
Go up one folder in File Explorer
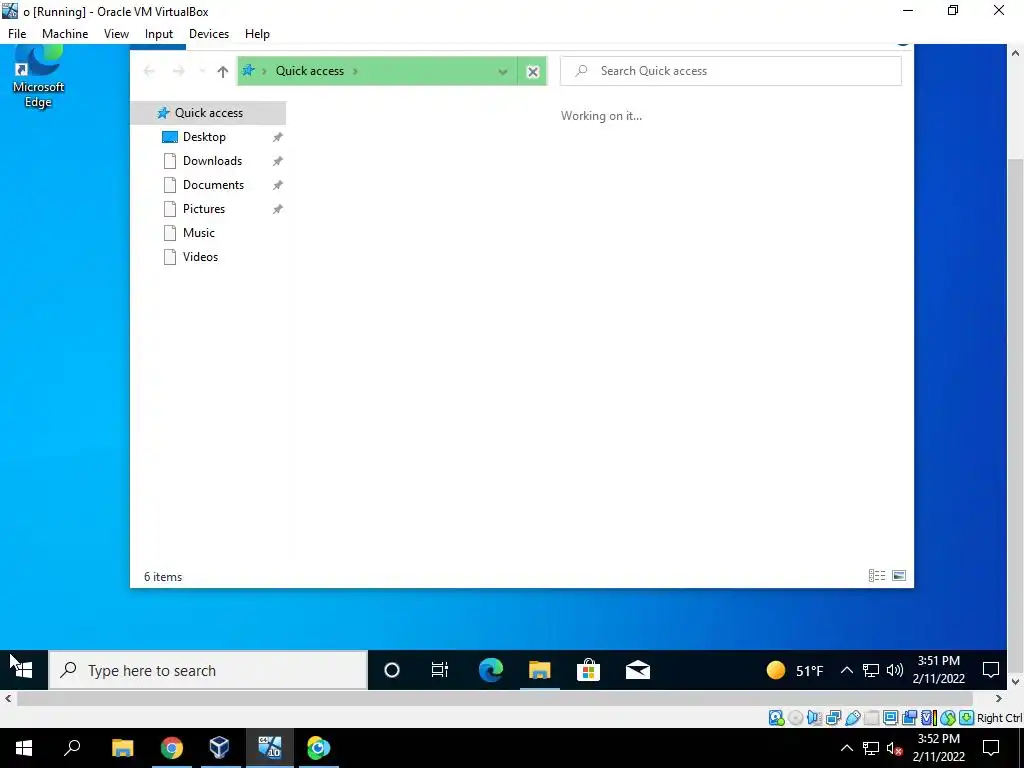[223, 71]
